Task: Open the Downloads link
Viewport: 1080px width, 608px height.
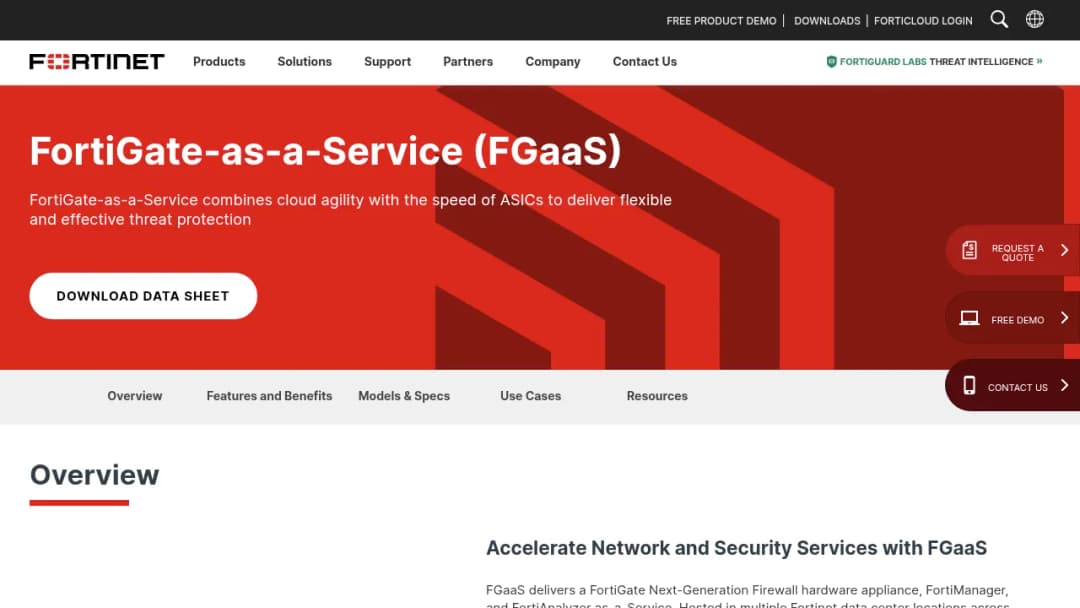Action: [x=827, y=21]
